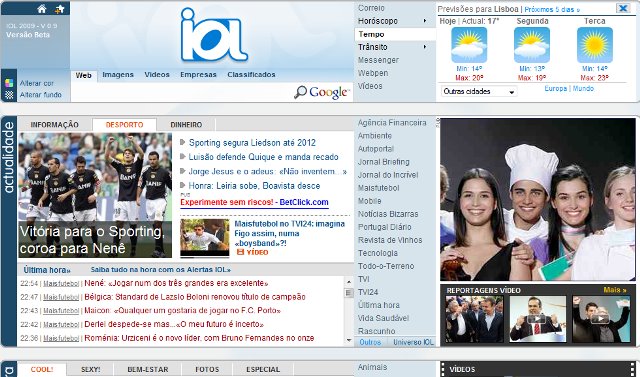This screenshot has height=377, width=640.
Task: Click Terça's sunny weather icon
Action: pos(595,45)
